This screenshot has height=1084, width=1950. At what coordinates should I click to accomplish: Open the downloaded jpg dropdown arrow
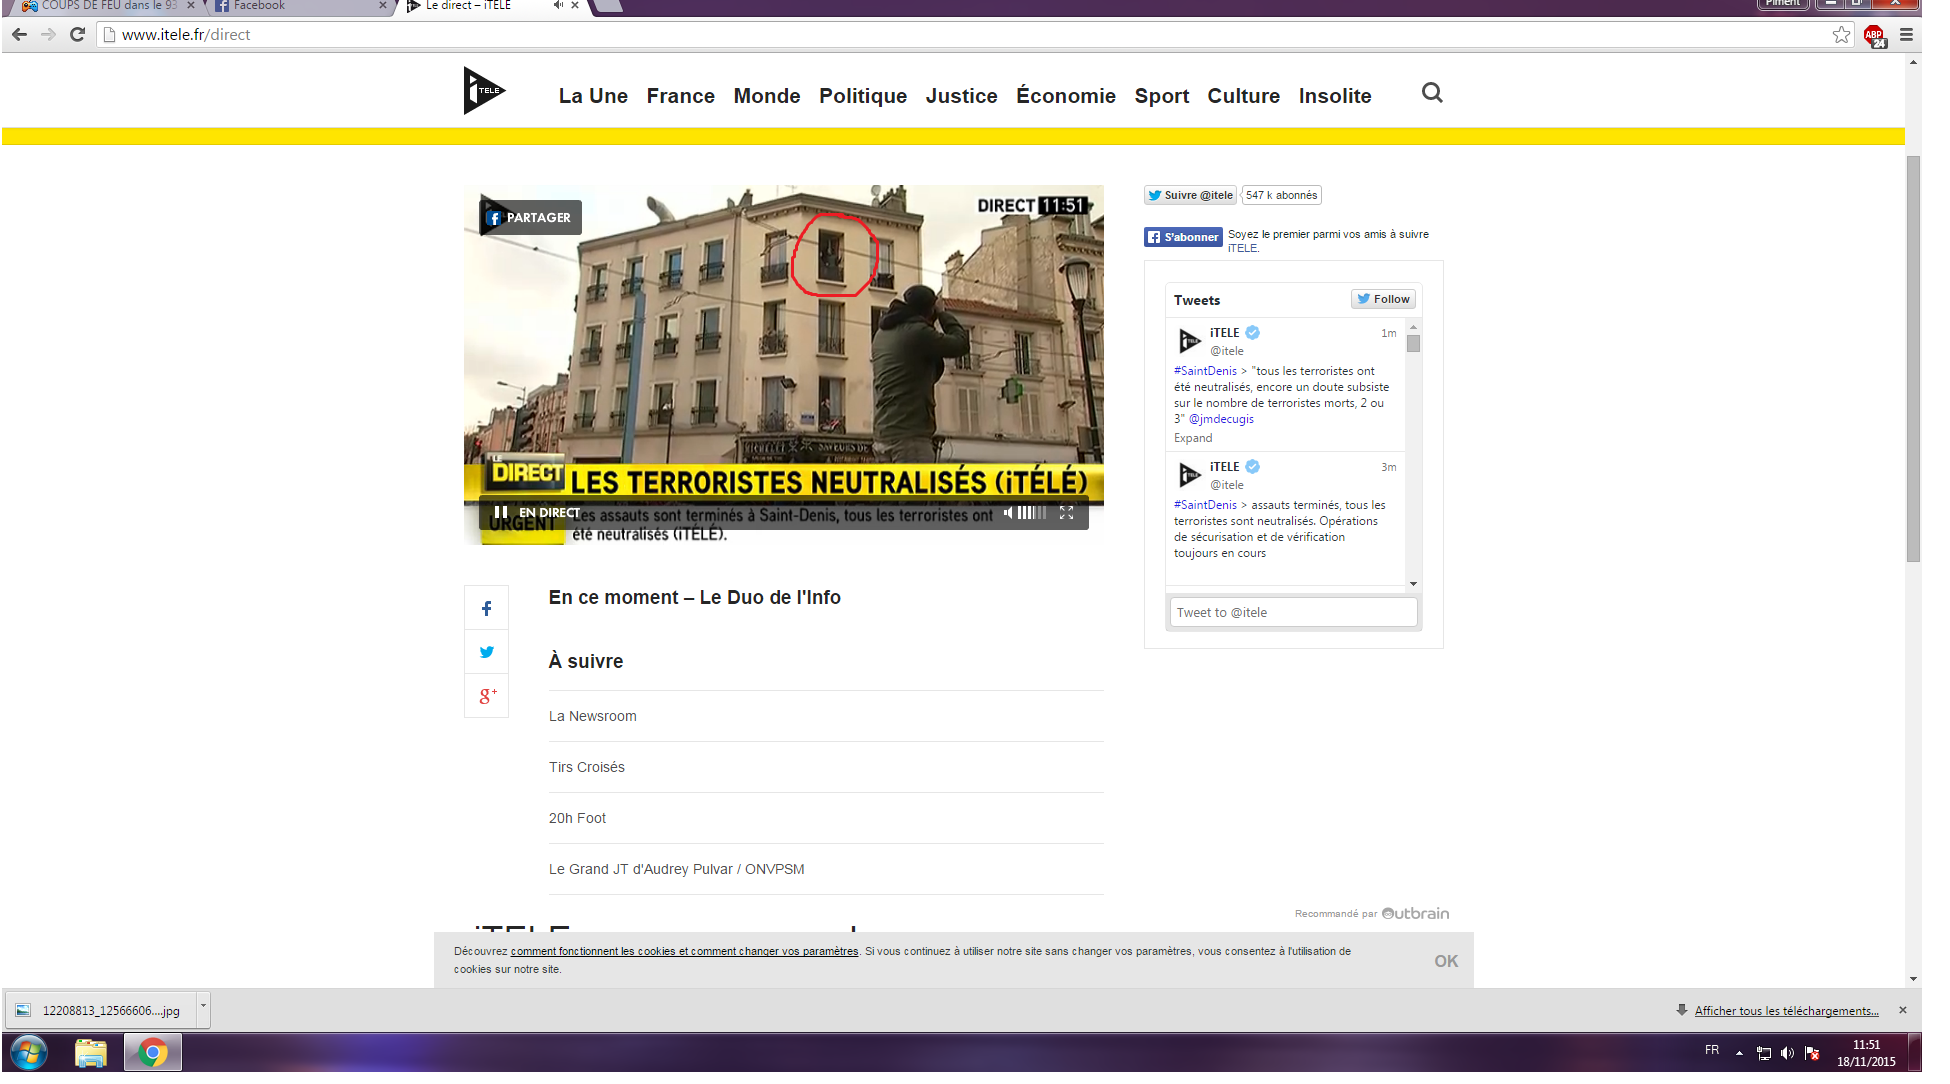[x=203, y=1006]
